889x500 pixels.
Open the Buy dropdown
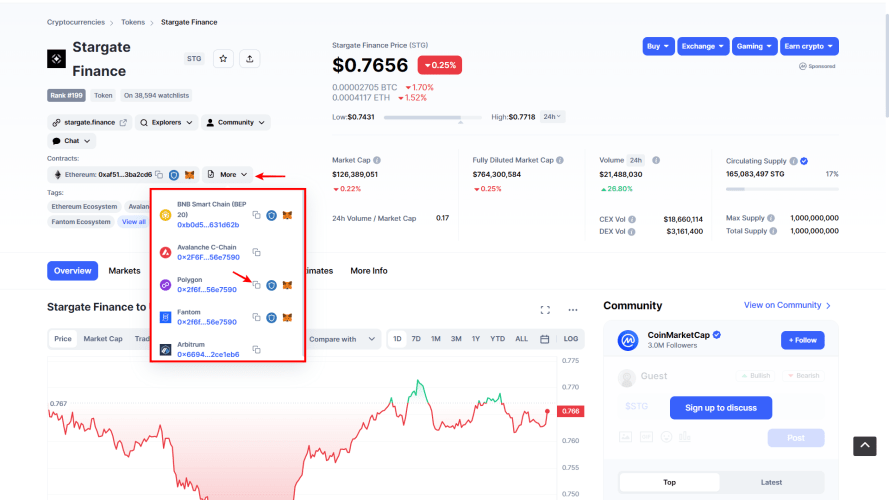click(x=658, y=46)
